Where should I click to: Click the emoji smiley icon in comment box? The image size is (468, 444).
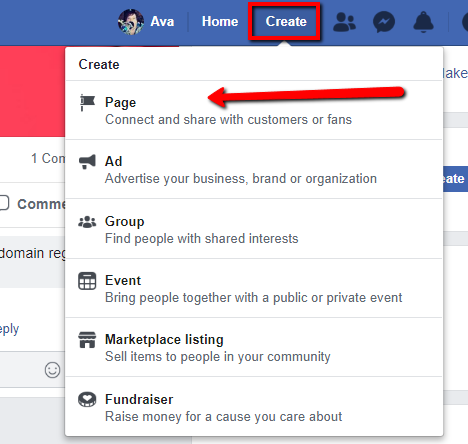(x=52, y=370)
